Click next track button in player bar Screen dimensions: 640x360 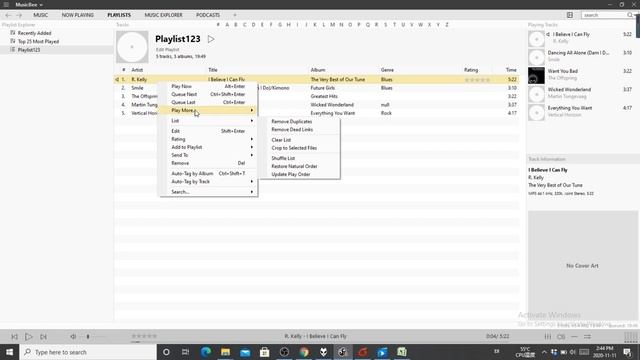click(x=43, y=337)
